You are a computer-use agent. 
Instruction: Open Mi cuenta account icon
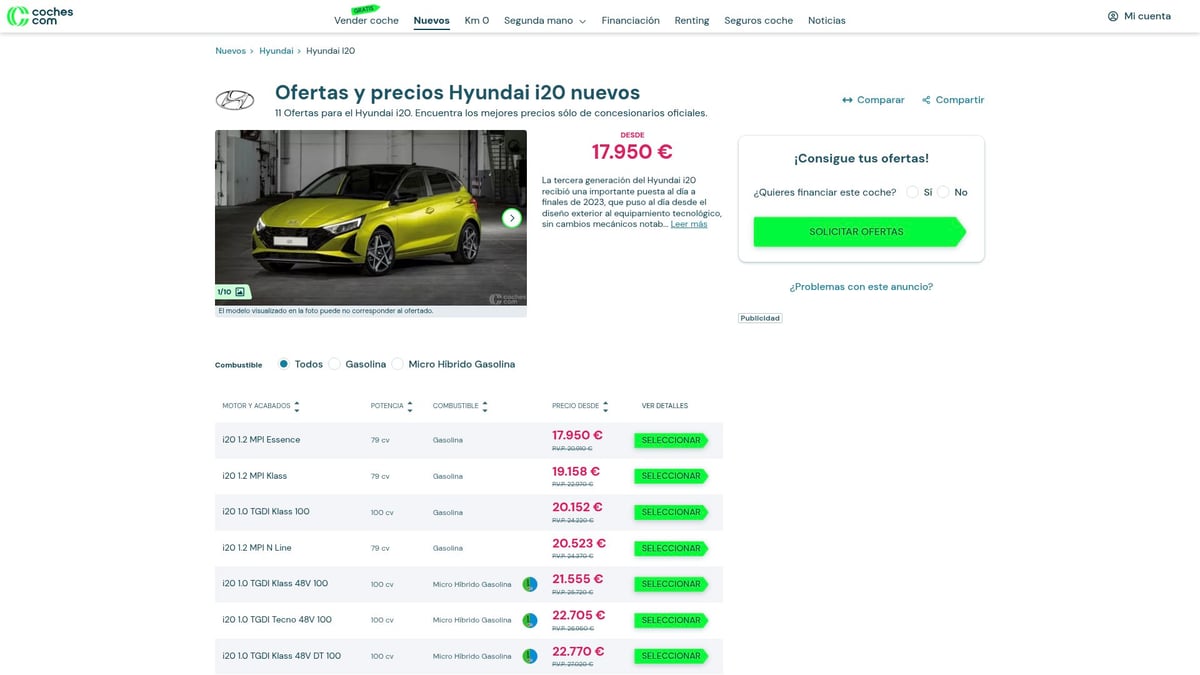pos(1113,16)
